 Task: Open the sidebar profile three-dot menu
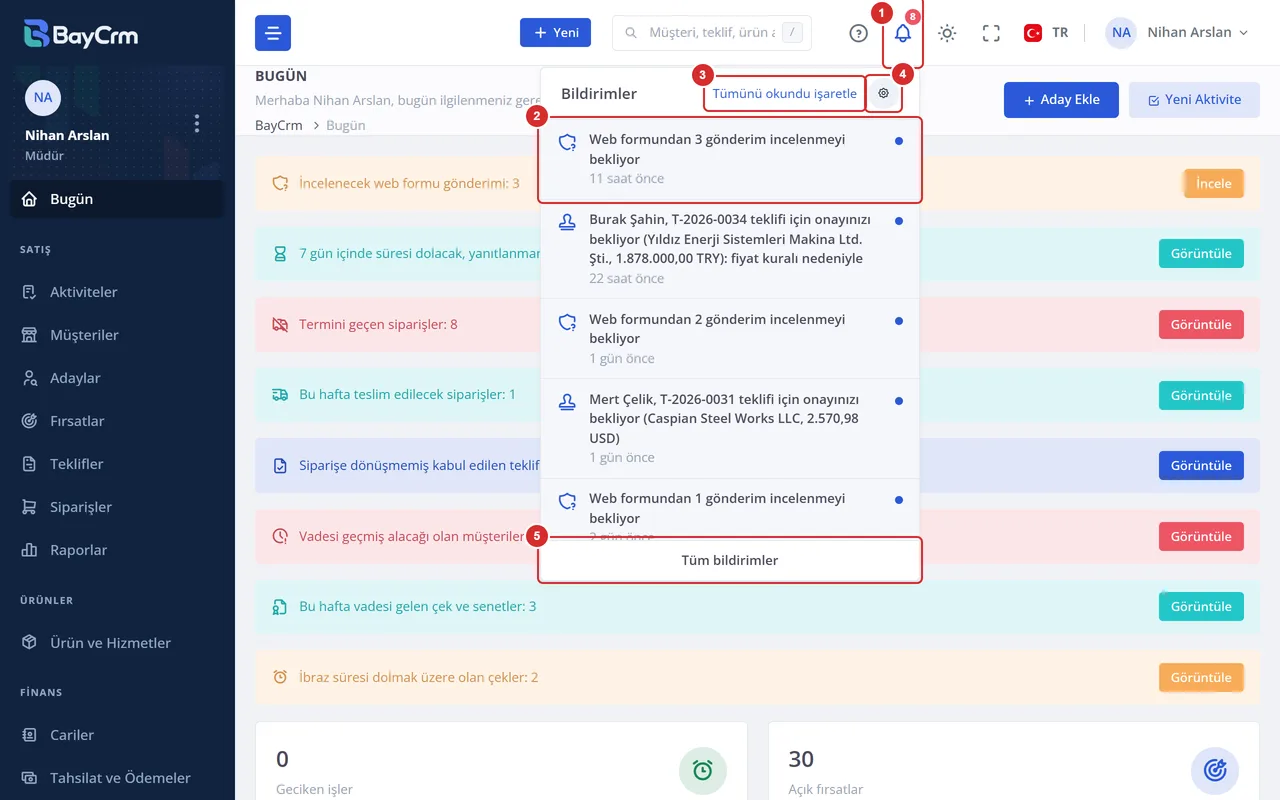197,123
